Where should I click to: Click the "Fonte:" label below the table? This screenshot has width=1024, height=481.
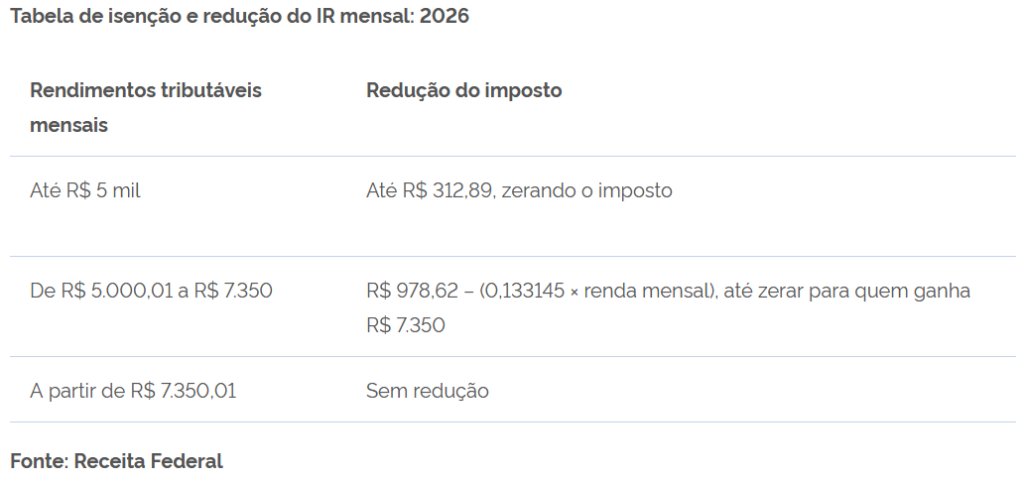[39, 461]
